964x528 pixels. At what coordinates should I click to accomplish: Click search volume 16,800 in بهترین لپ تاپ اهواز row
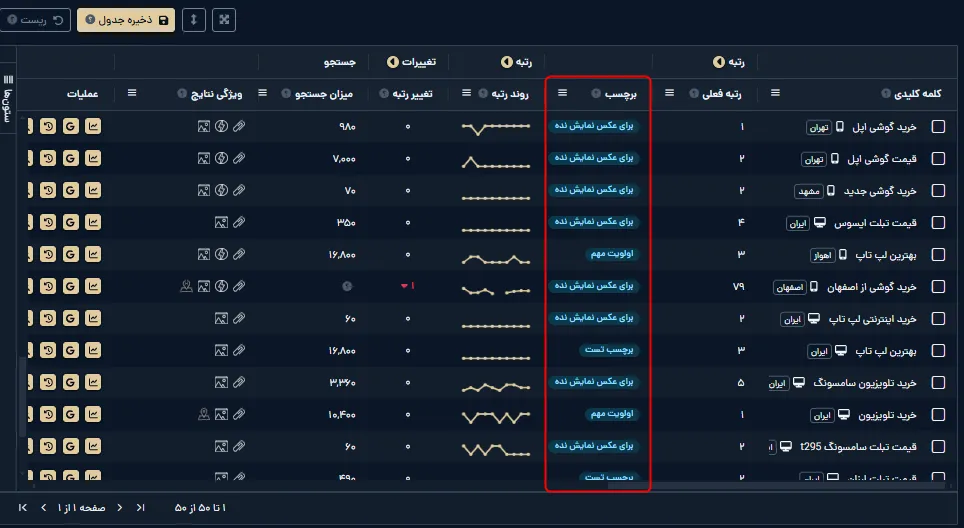click(x=342, y=254)
